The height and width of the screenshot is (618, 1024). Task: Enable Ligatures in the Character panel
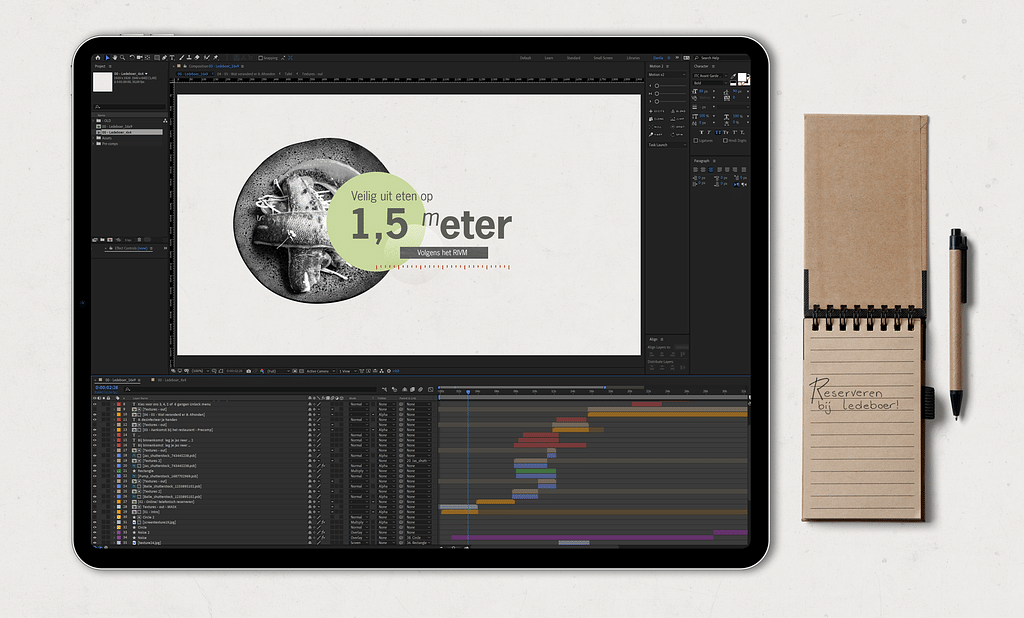coord(696,140)
